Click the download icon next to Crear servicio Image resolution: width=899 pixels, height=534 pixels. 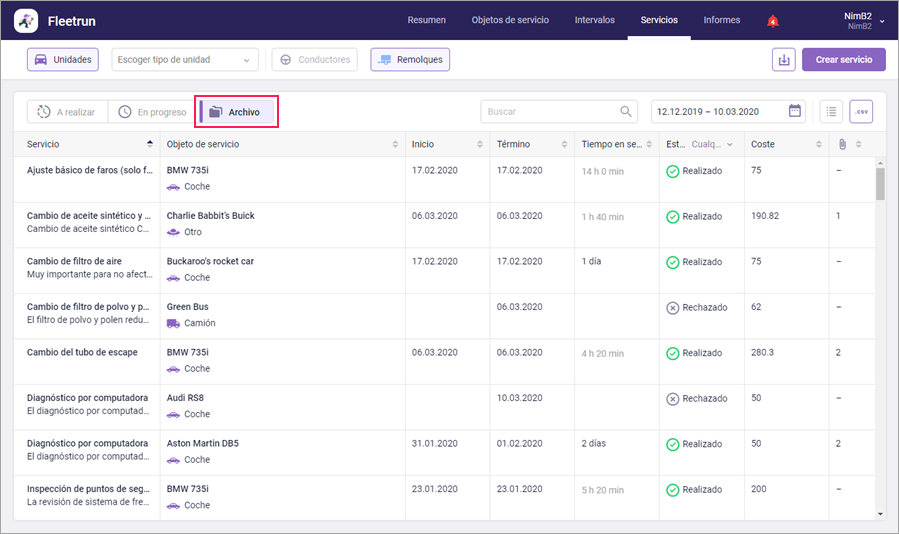pos(783,60)
